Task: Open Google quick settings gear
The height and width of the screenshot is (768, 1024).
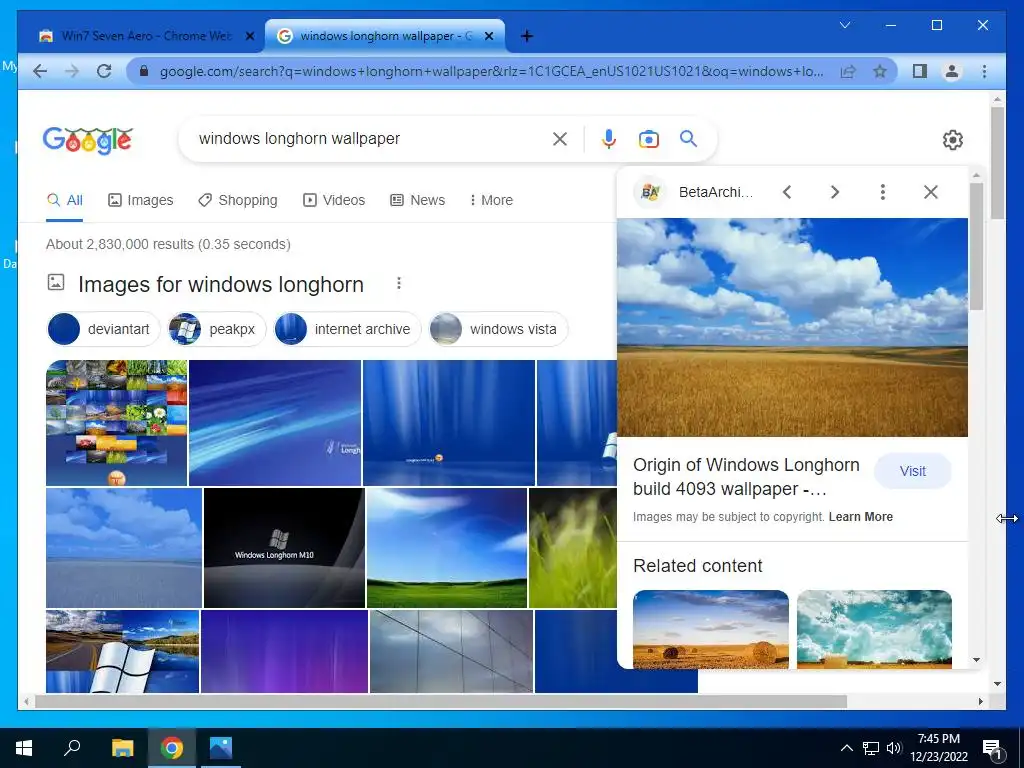Action: [953, 140]
